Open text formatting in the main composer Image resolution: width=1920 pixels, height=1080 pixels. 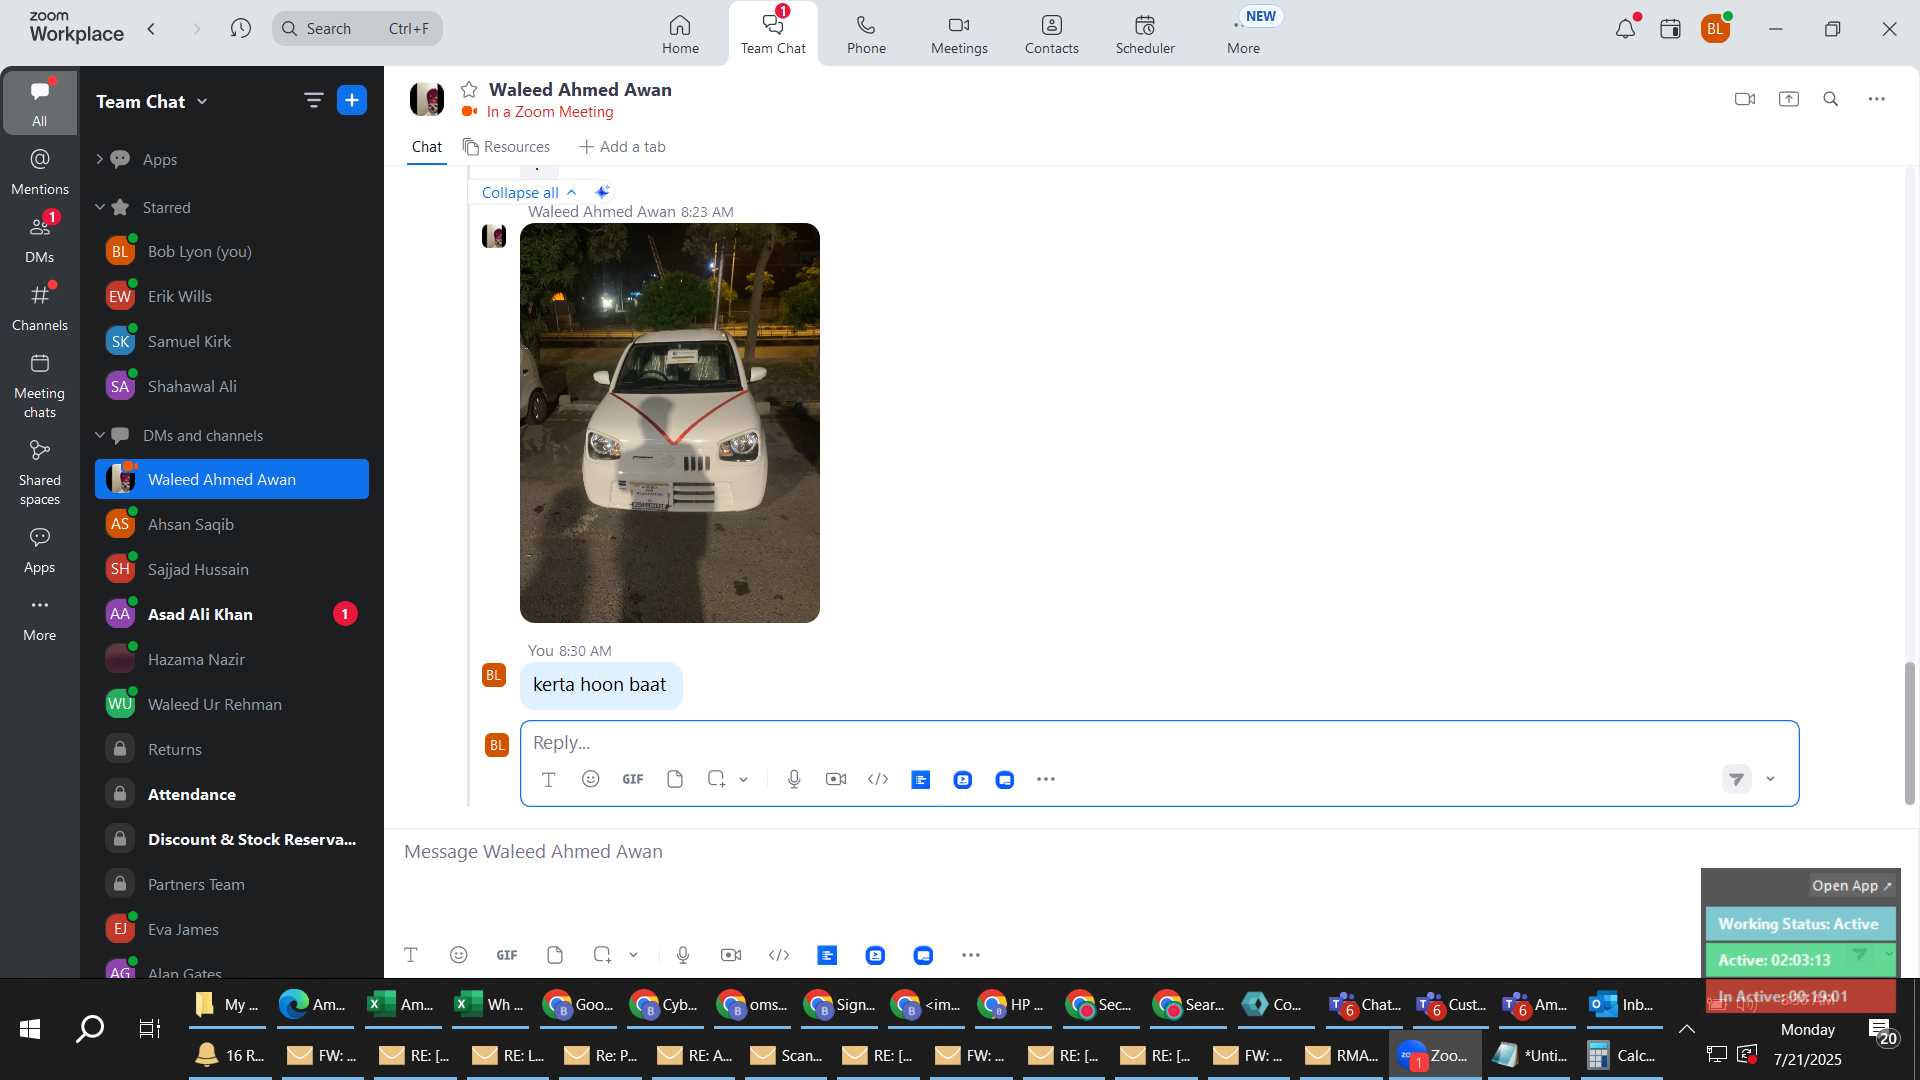[x=411, y=955]
